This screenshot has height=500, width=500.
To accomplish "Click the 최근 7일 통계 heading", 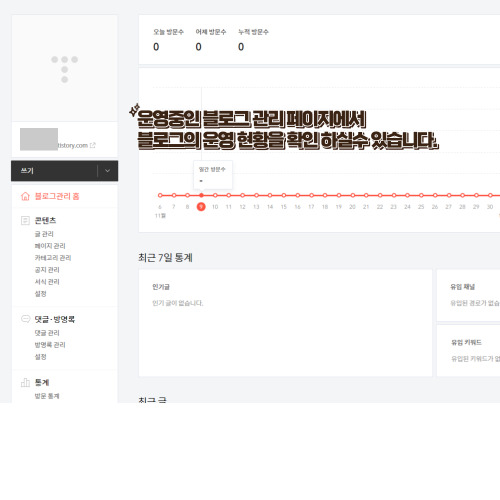I will coord(165,257).
